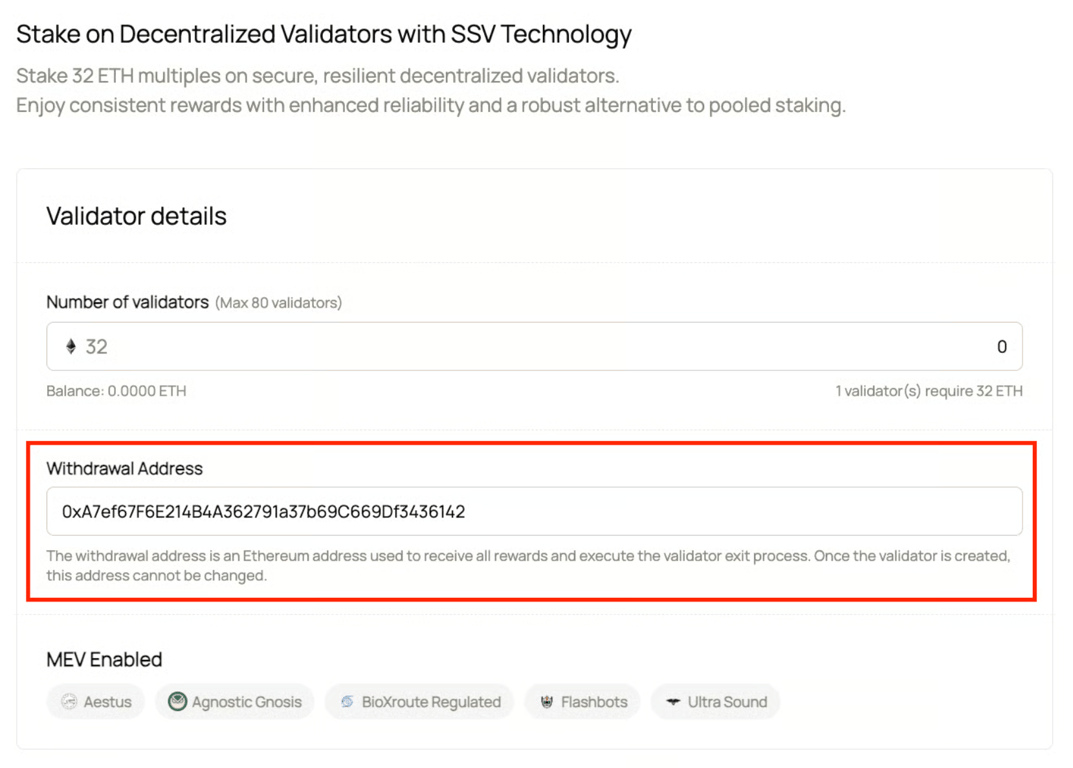
Task: Toggle the Flashbots relay label
Action: (x=594, y=702)
